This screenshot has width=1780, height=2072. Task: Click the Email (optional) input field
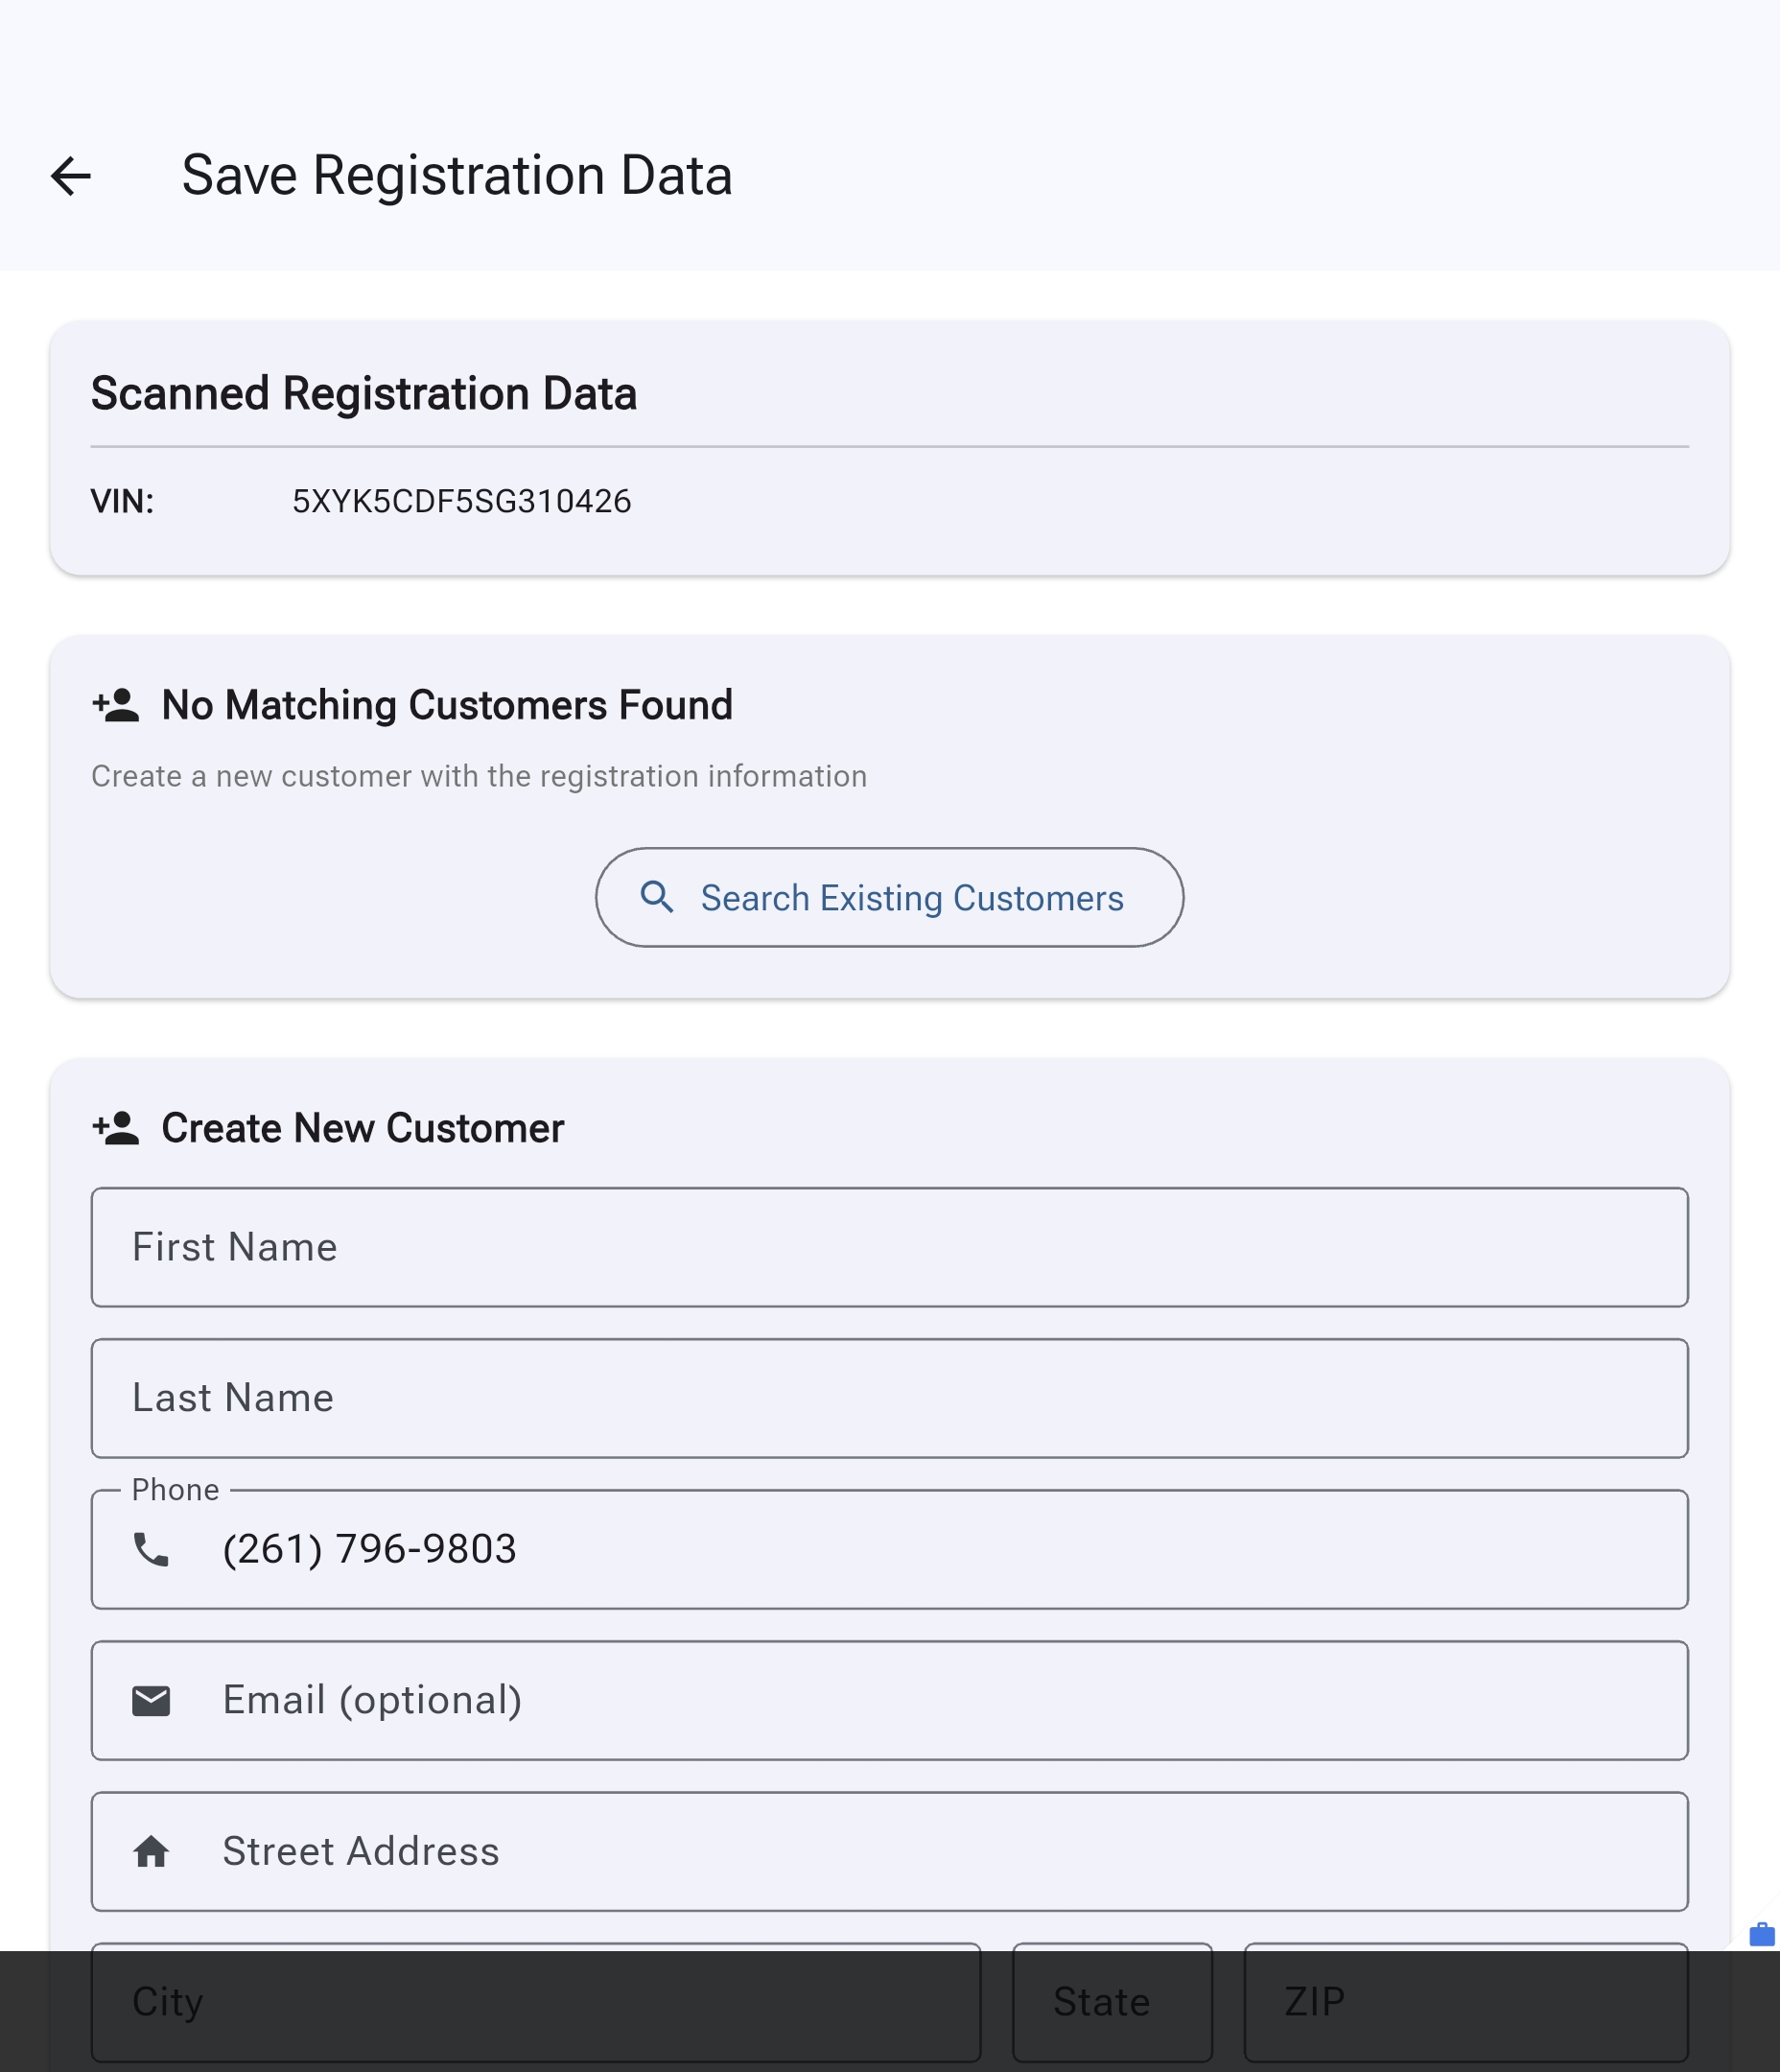[x=888, y=1700]
